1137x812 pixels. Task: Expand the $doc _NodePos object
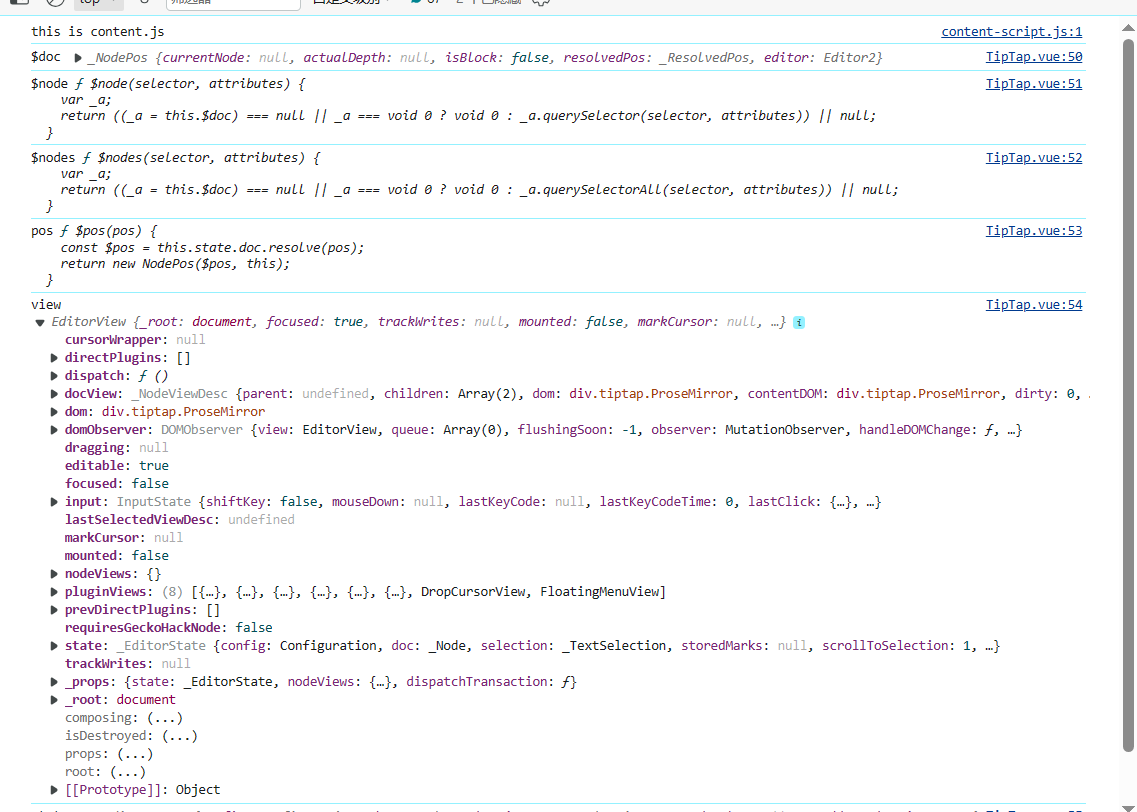click(x=78, y=58)
